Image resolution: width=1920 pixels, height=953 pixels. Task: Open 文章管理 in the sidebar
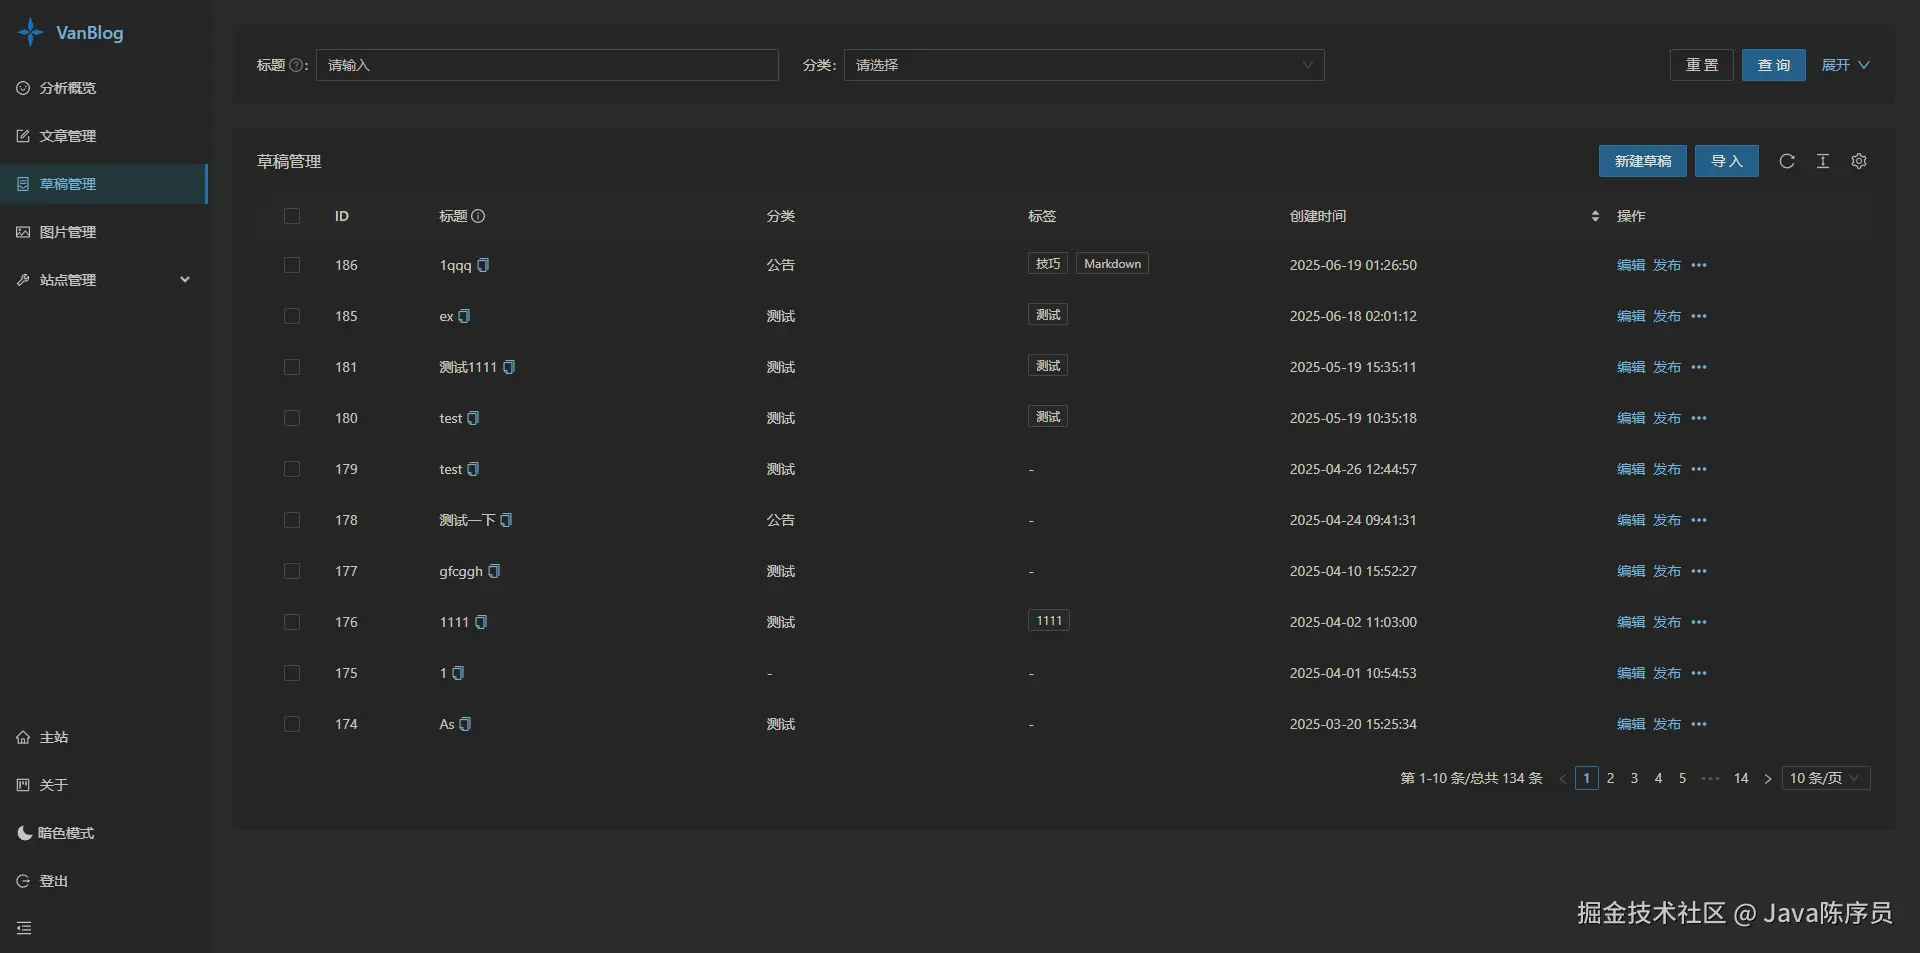(104, 136)
